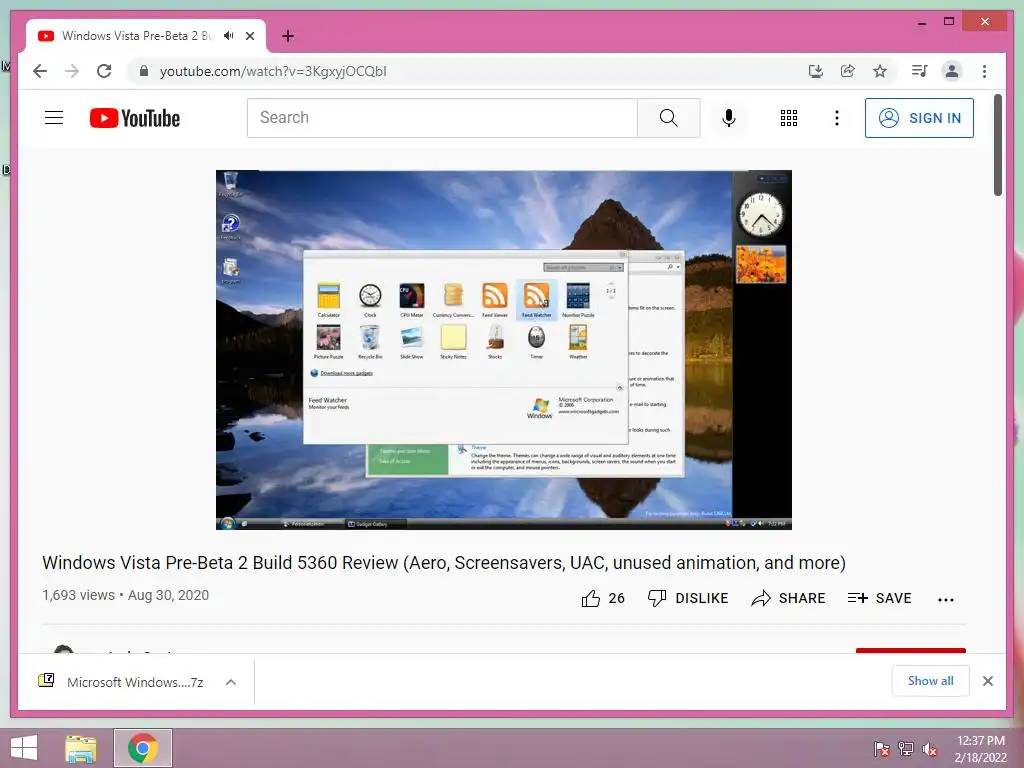
Task: Click SAVE to add to a playlist
Action: pyautogui.click(x=879, y=598)
